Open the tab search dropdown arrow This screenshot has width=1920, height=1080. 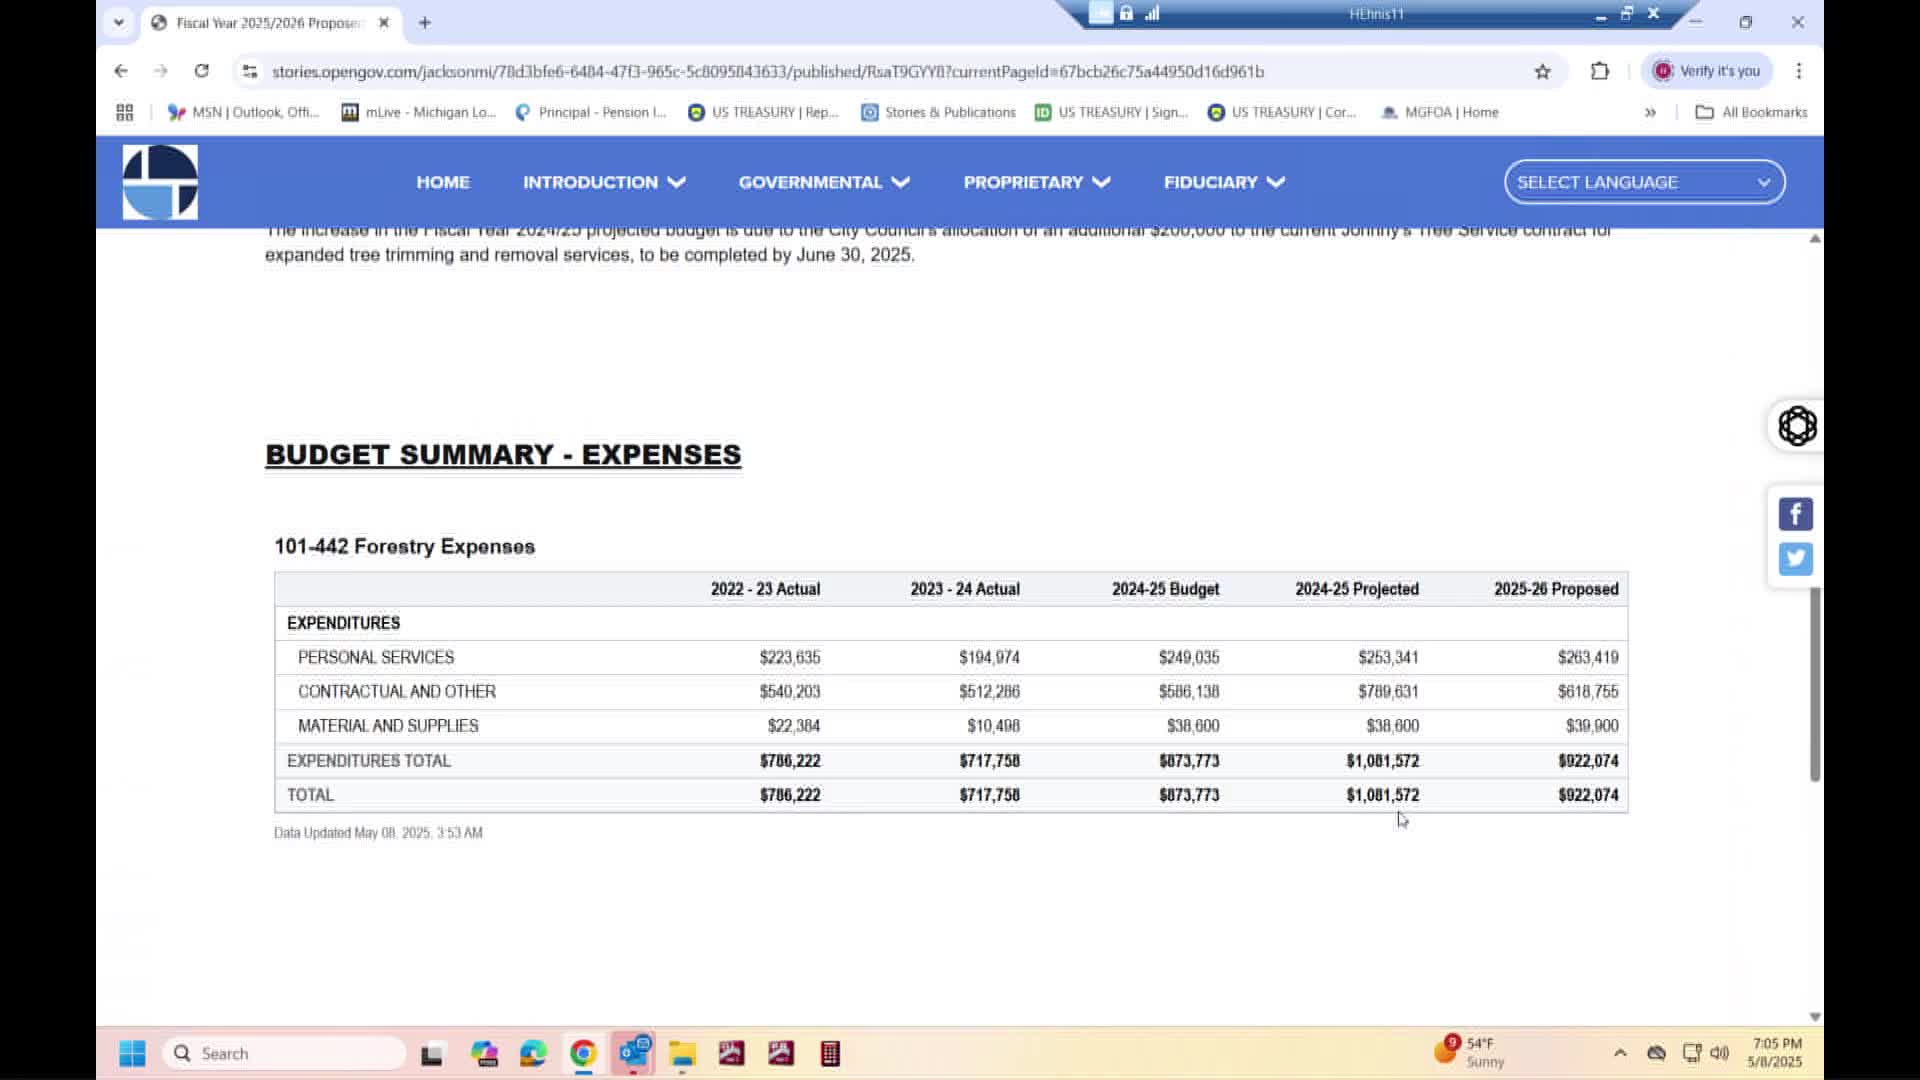[x=118, y=22]
